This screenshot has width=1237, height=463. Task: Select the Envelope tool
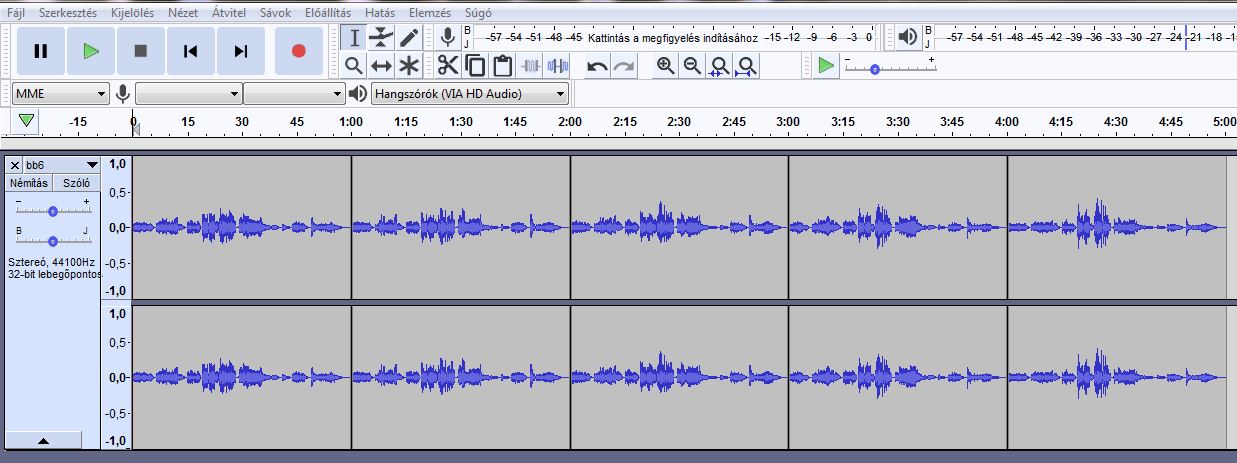click(x=381, y=38)
